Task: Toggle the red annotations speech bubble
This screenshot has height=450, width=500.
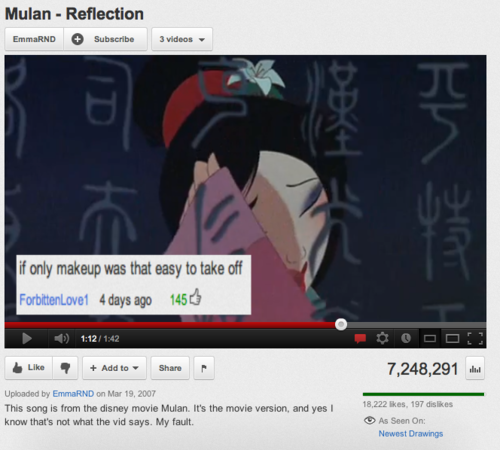Action: coord(360,339)
